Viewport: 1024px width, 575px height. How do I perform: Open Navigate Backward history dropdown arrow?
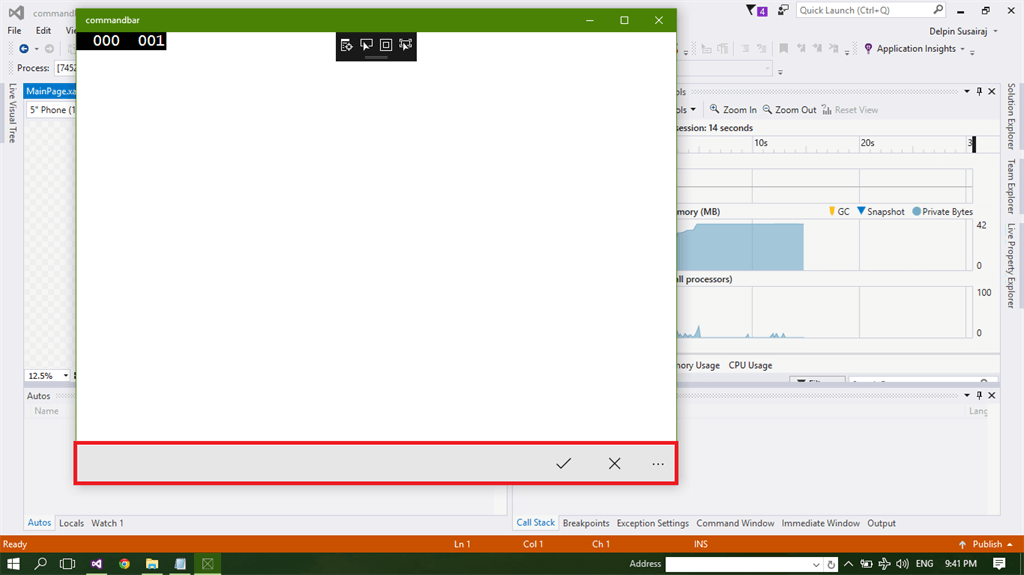click(x=37, y=49)
